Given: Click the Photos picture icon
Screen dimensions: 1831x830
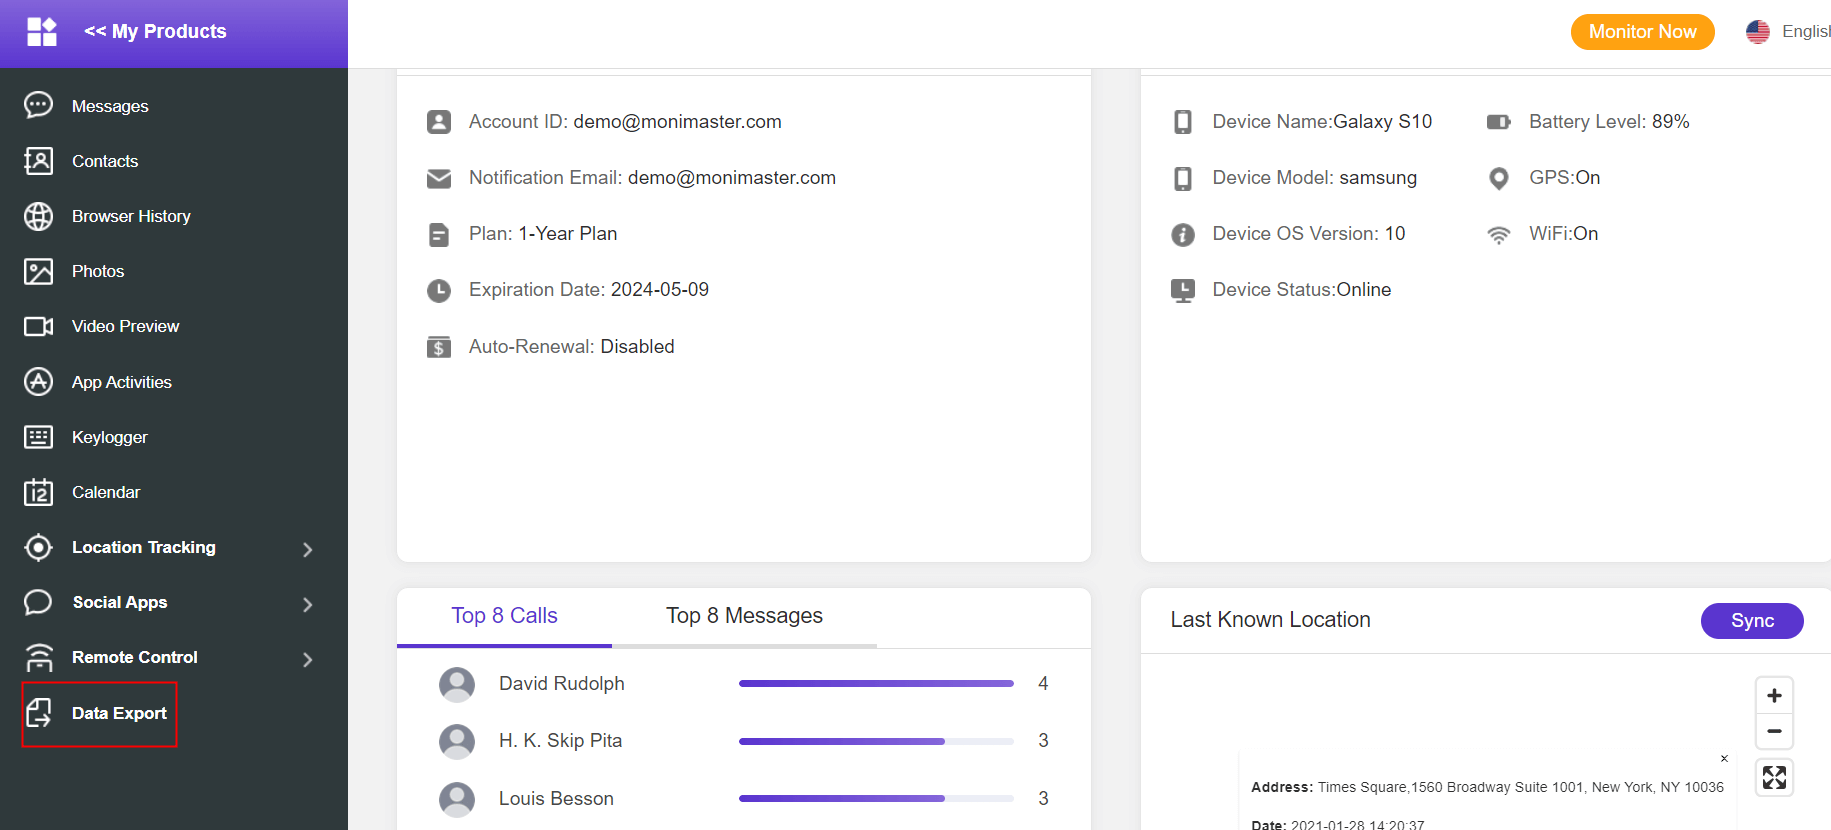Looking at the screenshot, I should click(38, 271).
